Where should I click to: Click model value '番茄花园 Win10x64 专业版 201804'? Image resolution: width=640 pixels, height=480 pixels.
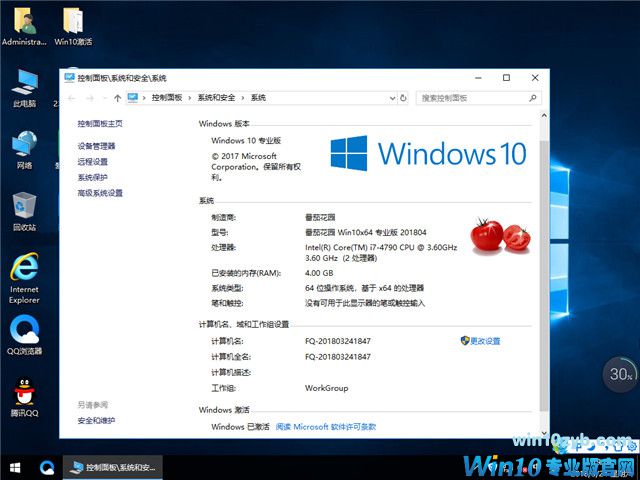[366, 233]
